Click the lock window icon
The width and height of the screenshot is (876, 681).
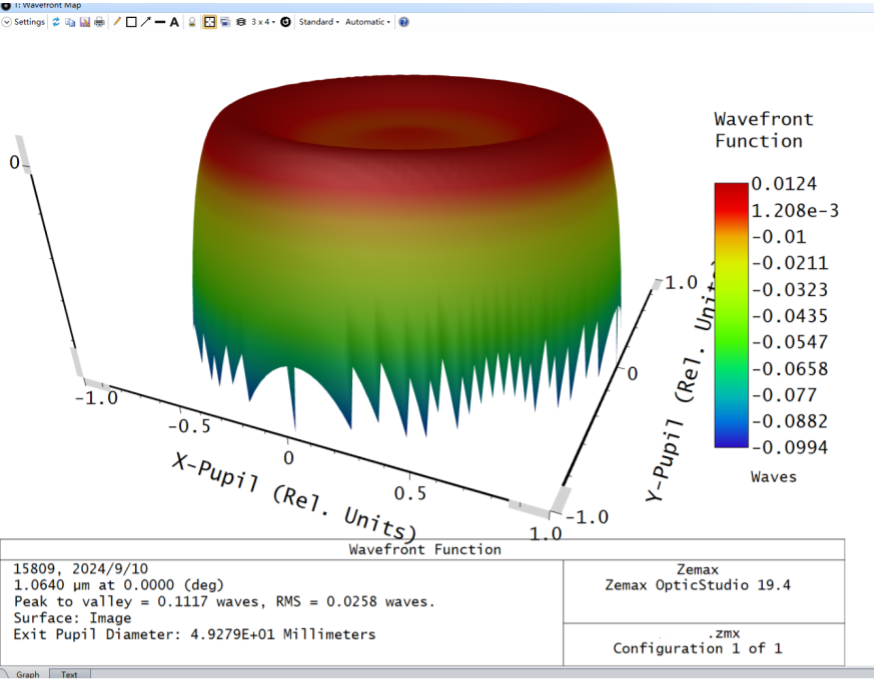[192, 22]
